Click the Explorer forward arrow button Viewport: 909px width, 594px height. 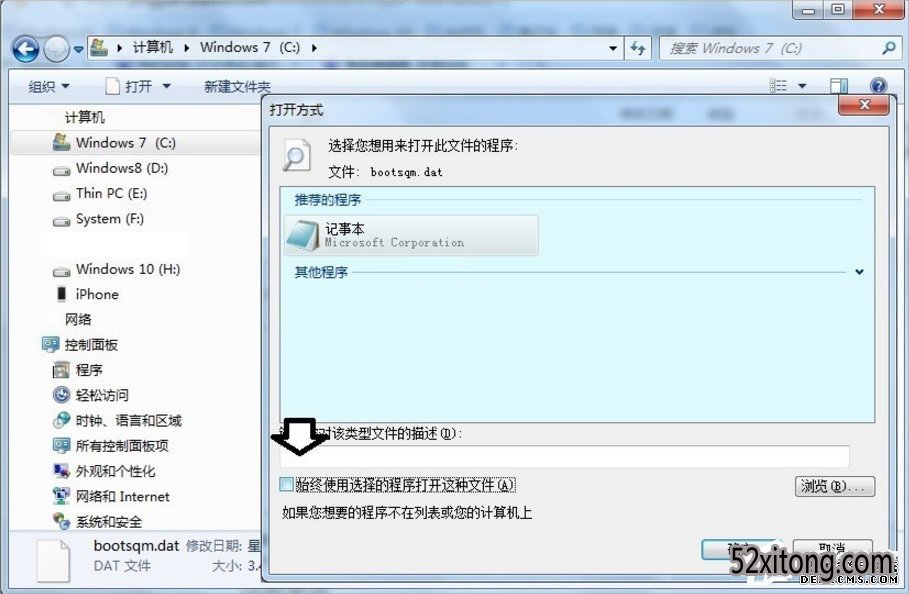click(56, 49)
